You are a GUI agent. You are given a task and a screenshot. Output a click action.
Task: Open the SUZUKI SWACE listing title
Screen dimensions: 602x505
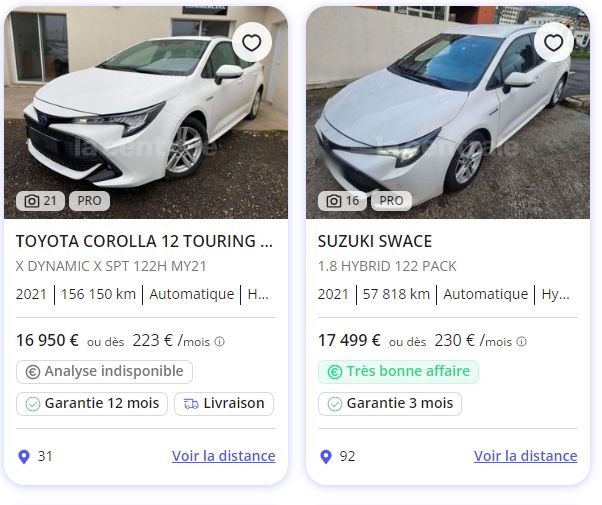tap(375, 241)
